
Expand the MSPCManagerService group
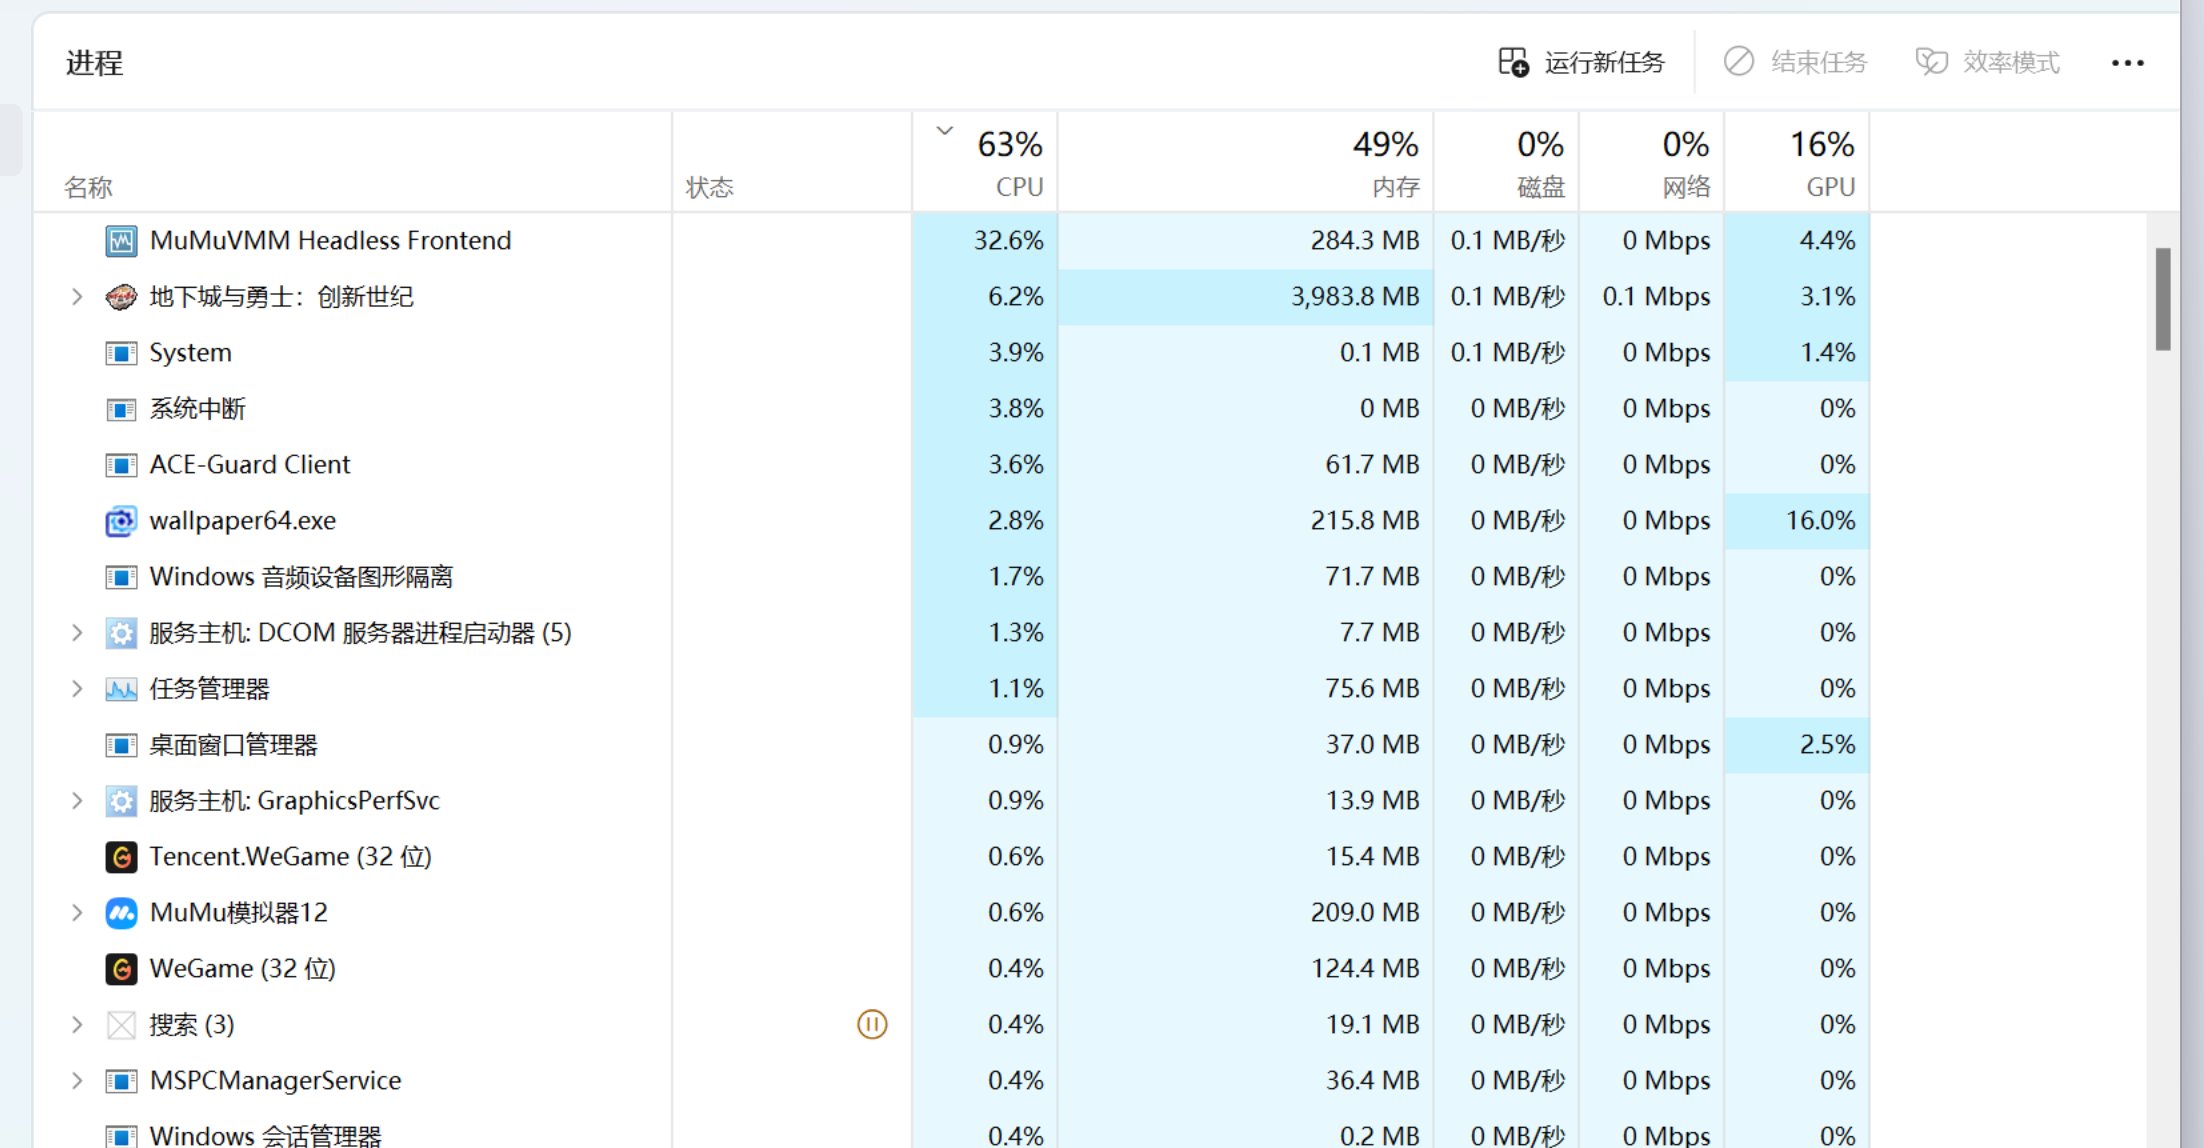click(77, 1081)
